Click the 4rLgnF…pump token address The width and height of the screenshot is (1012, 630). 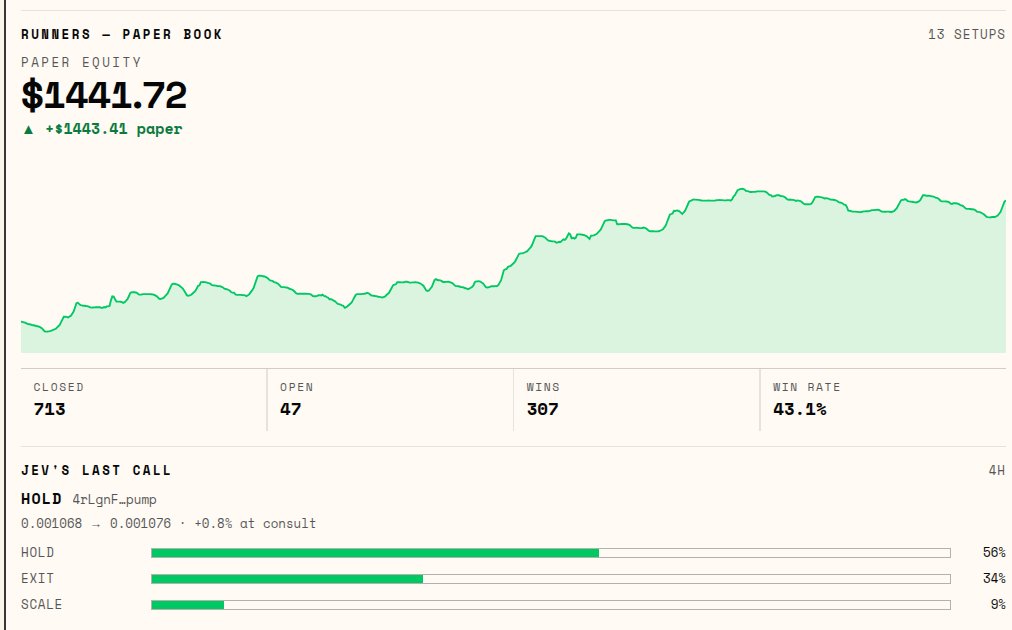click(114, 500)
